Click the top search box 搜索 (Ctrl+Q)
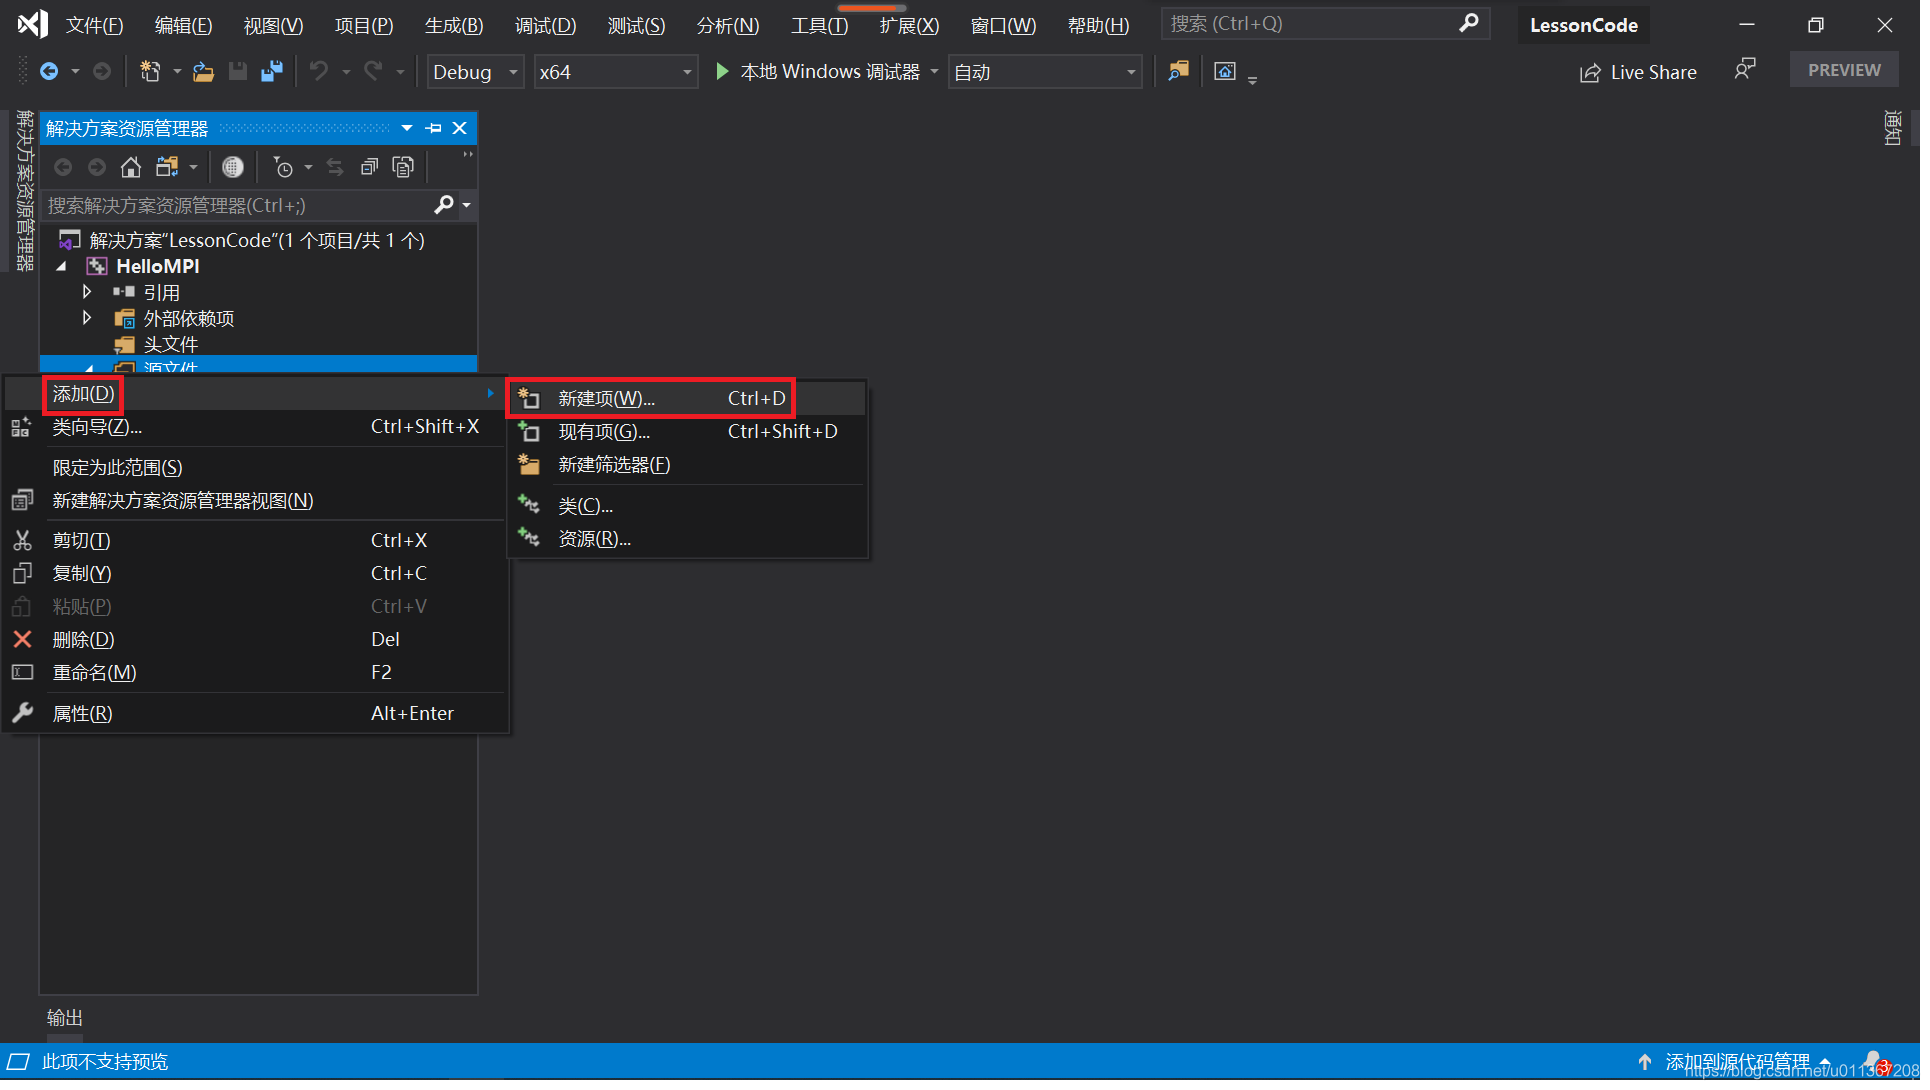The image size is (1930, 1090). [1325, 23]
